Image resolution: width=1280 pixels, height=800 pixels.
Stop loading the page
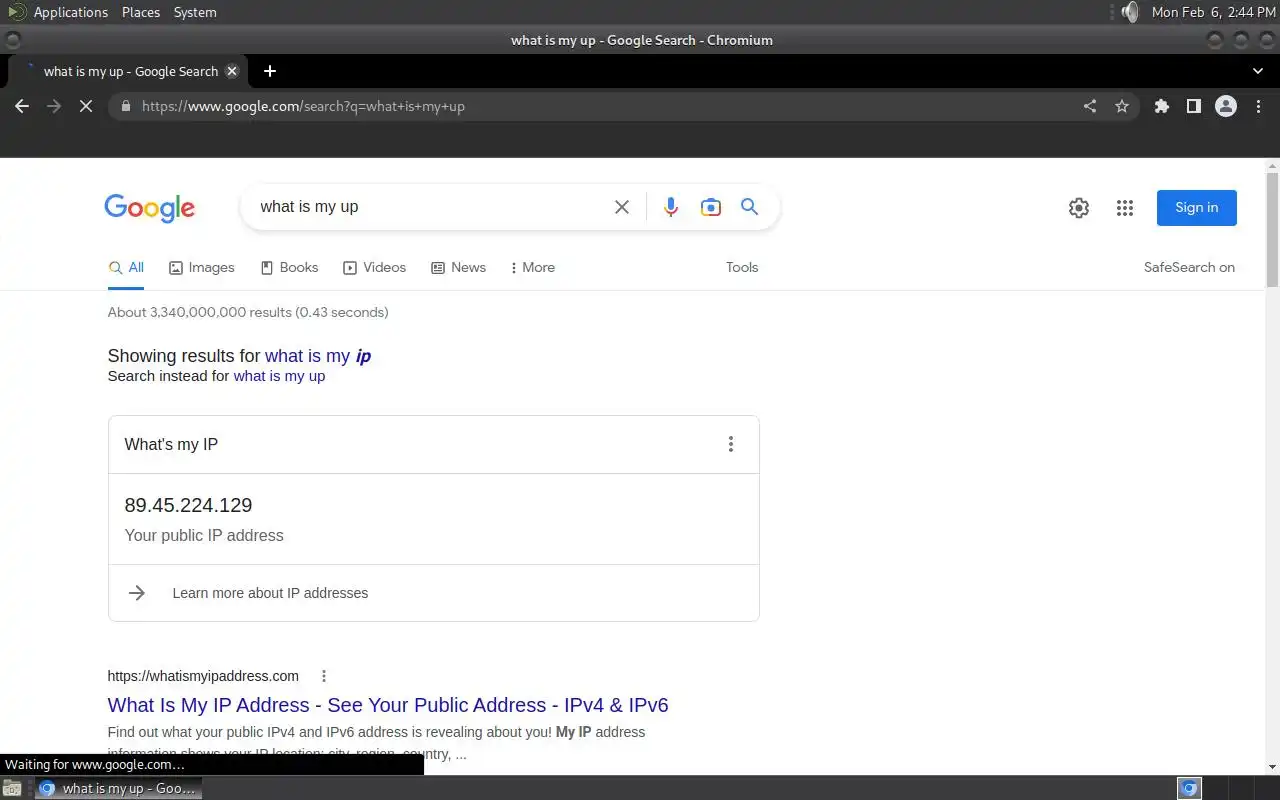(86, 106)
